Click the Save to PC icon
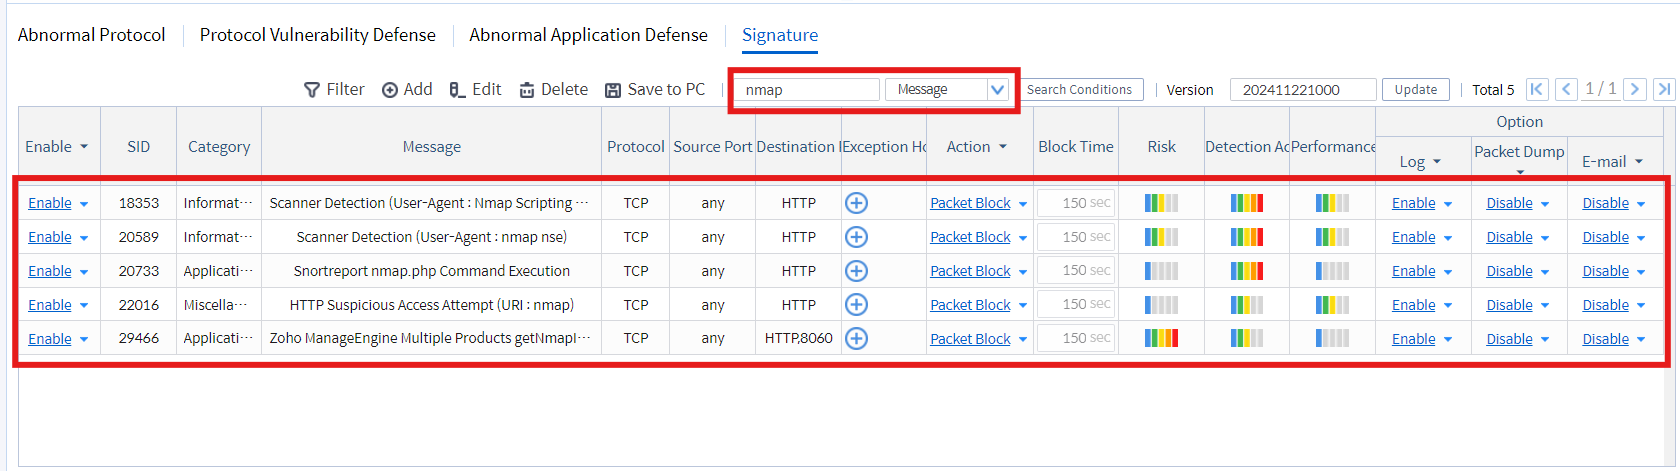 pos(613,90)
